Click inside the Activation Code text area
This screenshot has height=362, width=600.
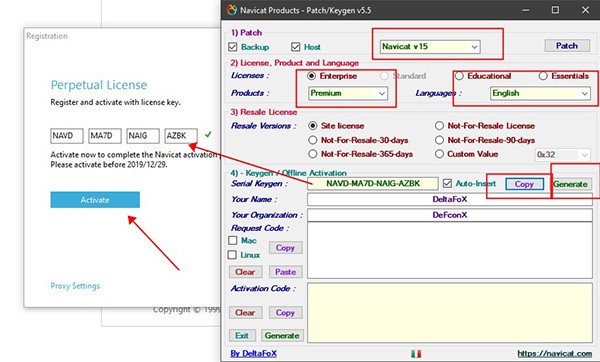[450, 313]
